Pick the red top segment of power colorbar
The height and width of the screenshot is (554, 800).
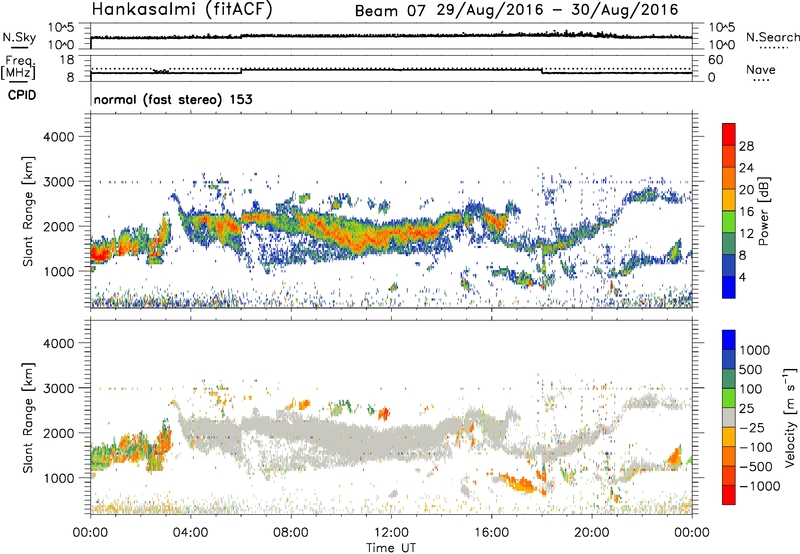point(729,134)
